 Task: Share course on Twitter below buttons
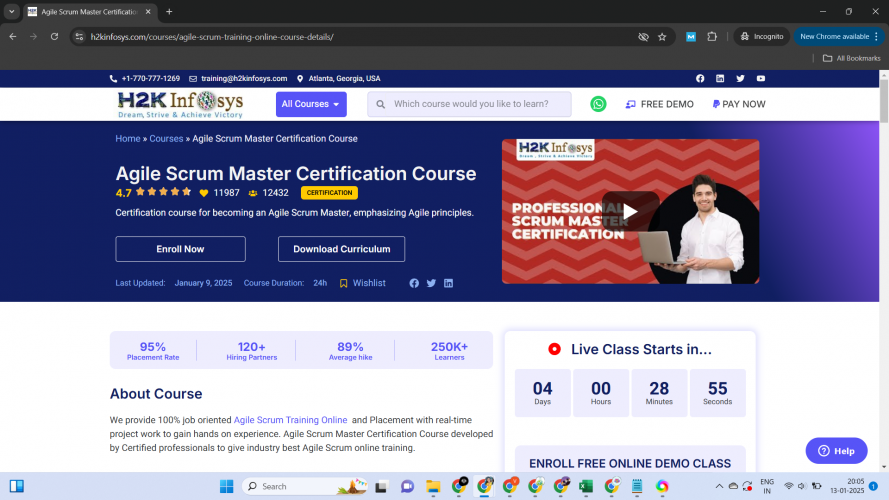(x=431, y=283)
